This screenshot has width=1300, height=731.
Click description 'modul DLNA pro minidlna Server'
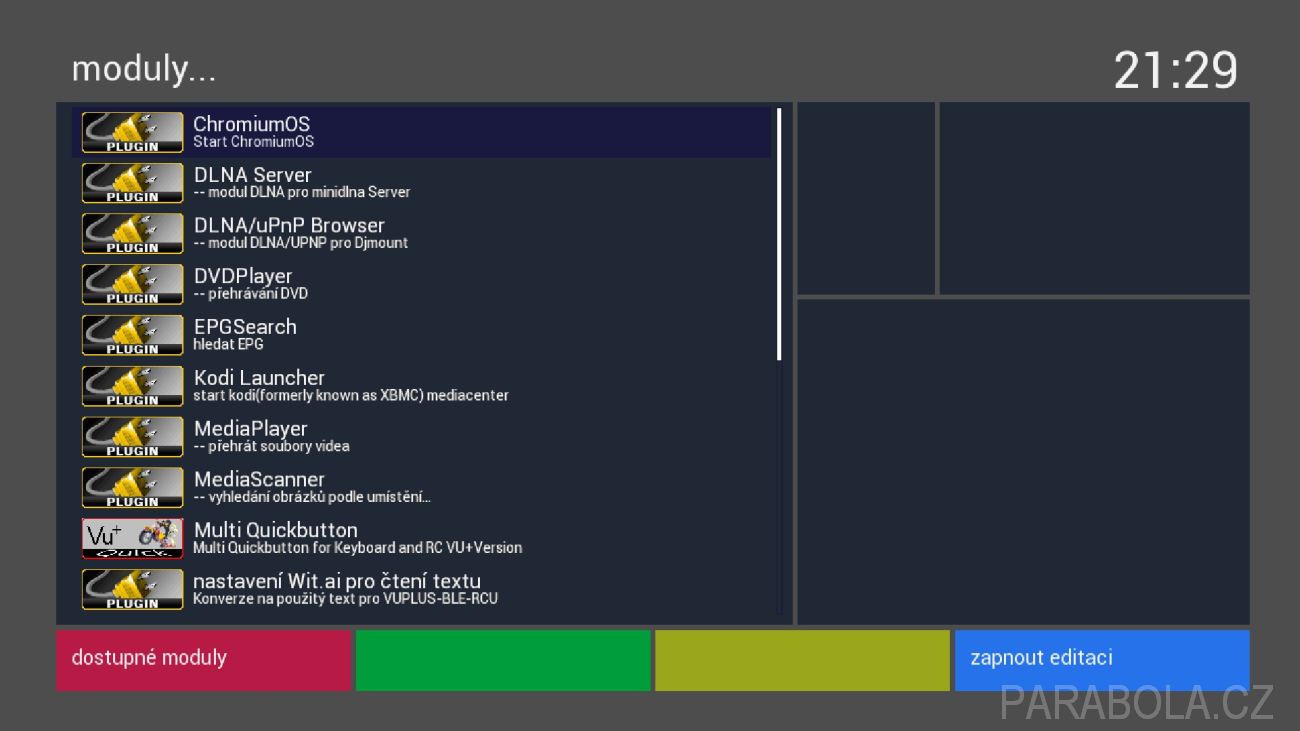(302, 192)
